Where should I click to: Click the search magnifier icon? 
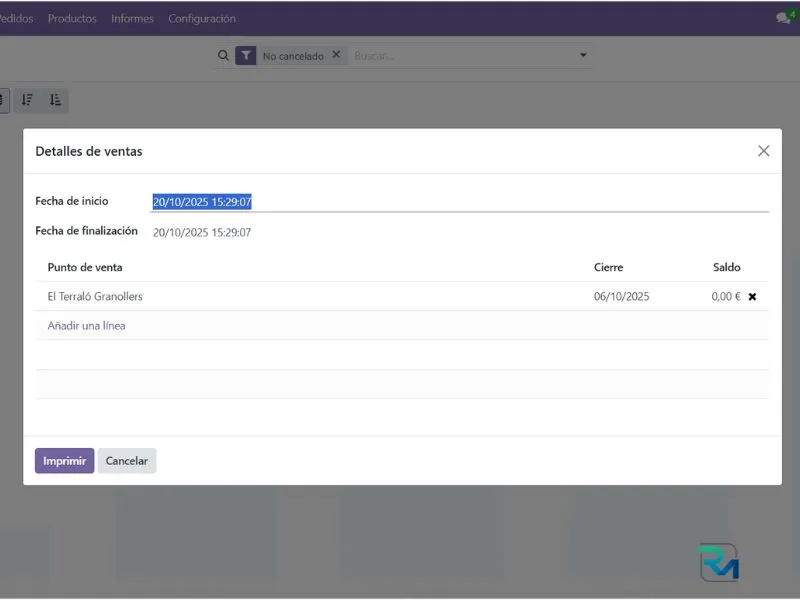[223, 56]
